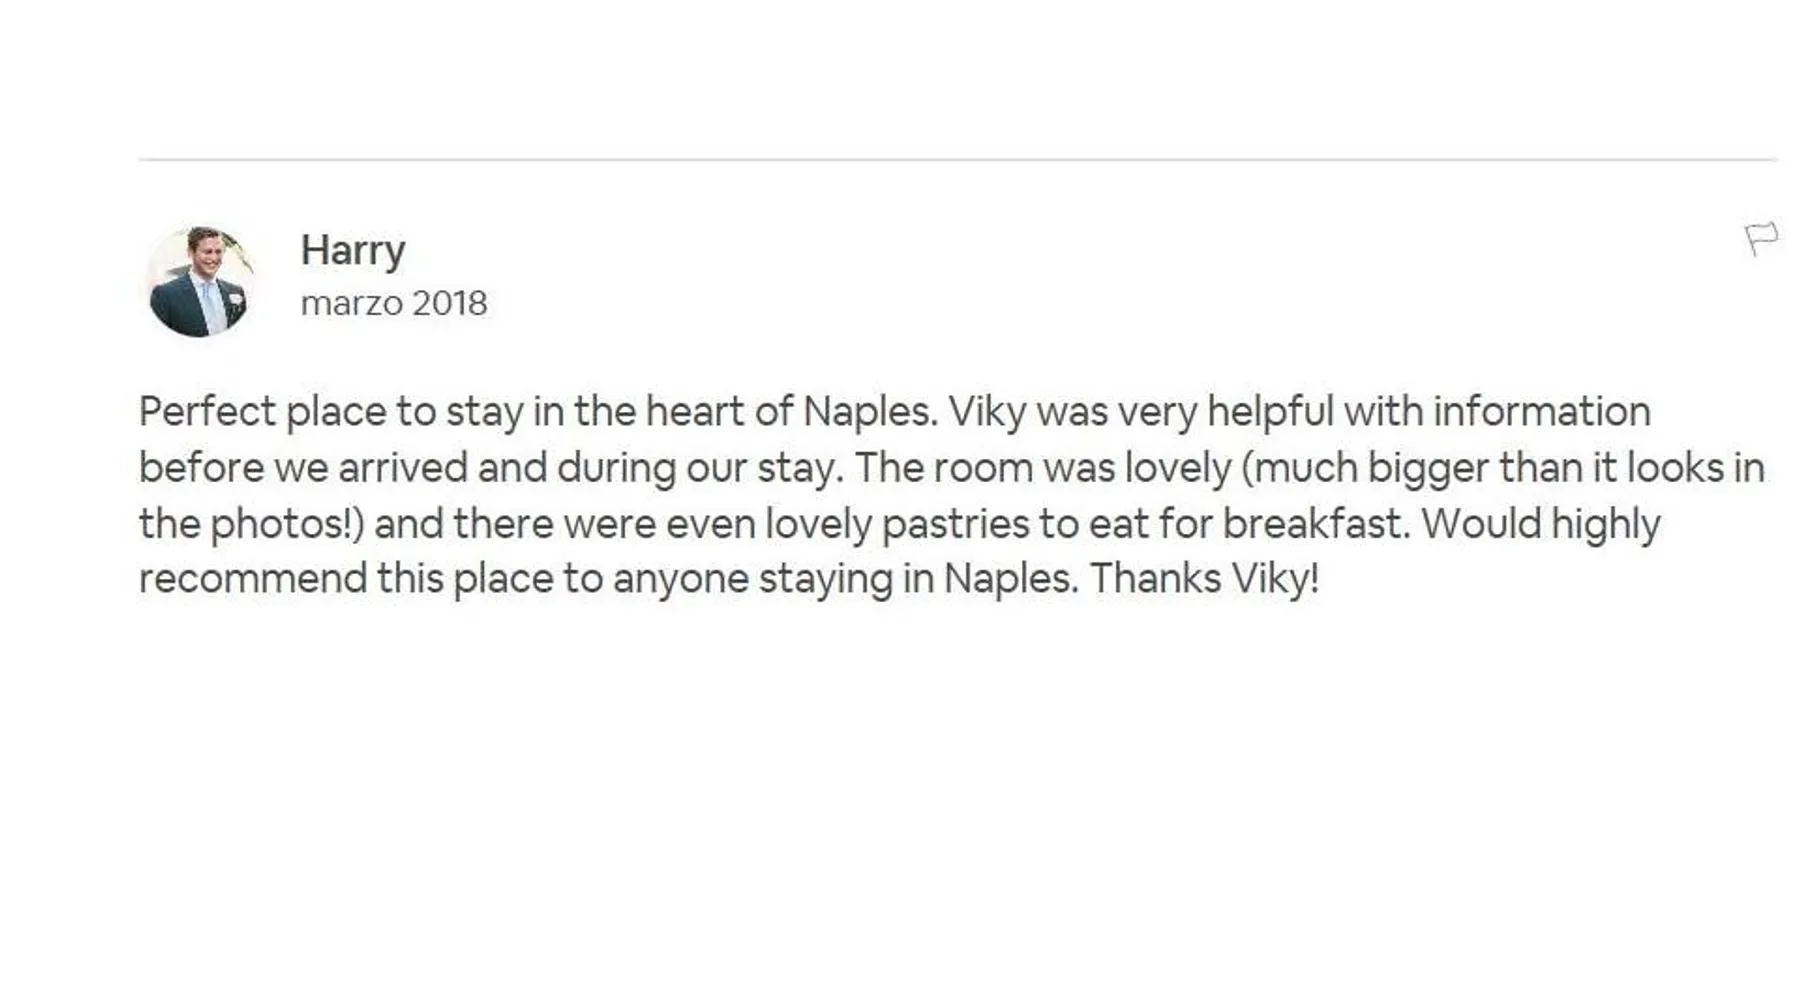Click the word "Perfect" starting the review
Image resolution: width=1800 pixels, height=1000 pixels.
click(207, 412)
